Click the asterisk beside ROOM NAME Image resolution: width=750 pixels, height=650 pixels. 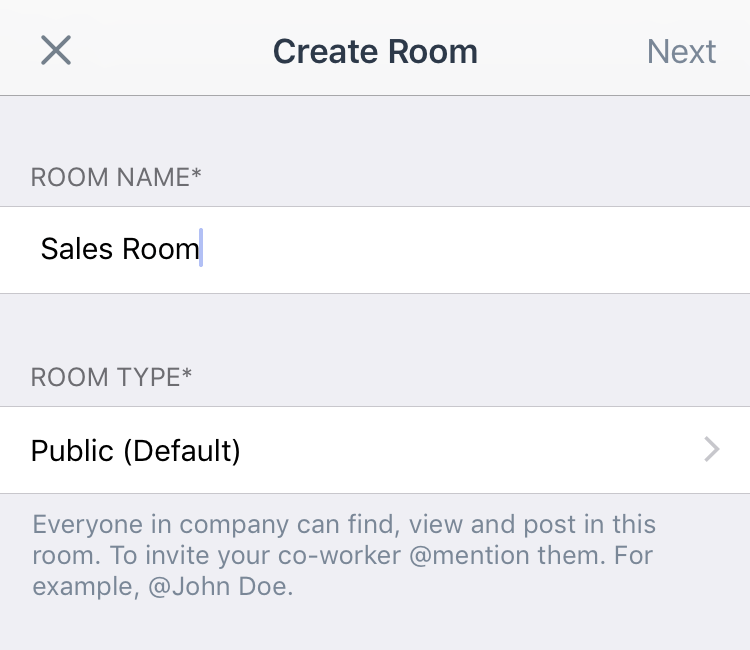point(196,173)
